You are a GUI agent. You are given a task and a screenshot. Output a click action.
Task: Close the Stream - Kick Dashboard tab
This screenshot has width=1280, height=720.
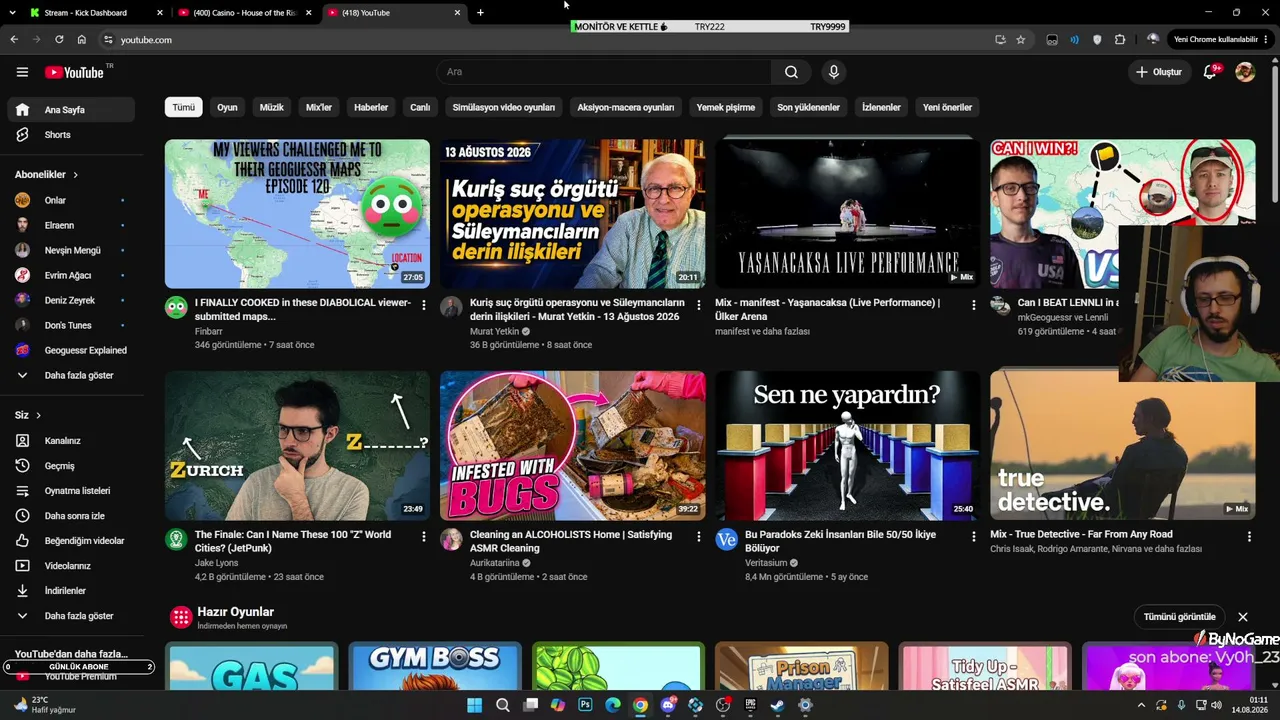point(160,13)
